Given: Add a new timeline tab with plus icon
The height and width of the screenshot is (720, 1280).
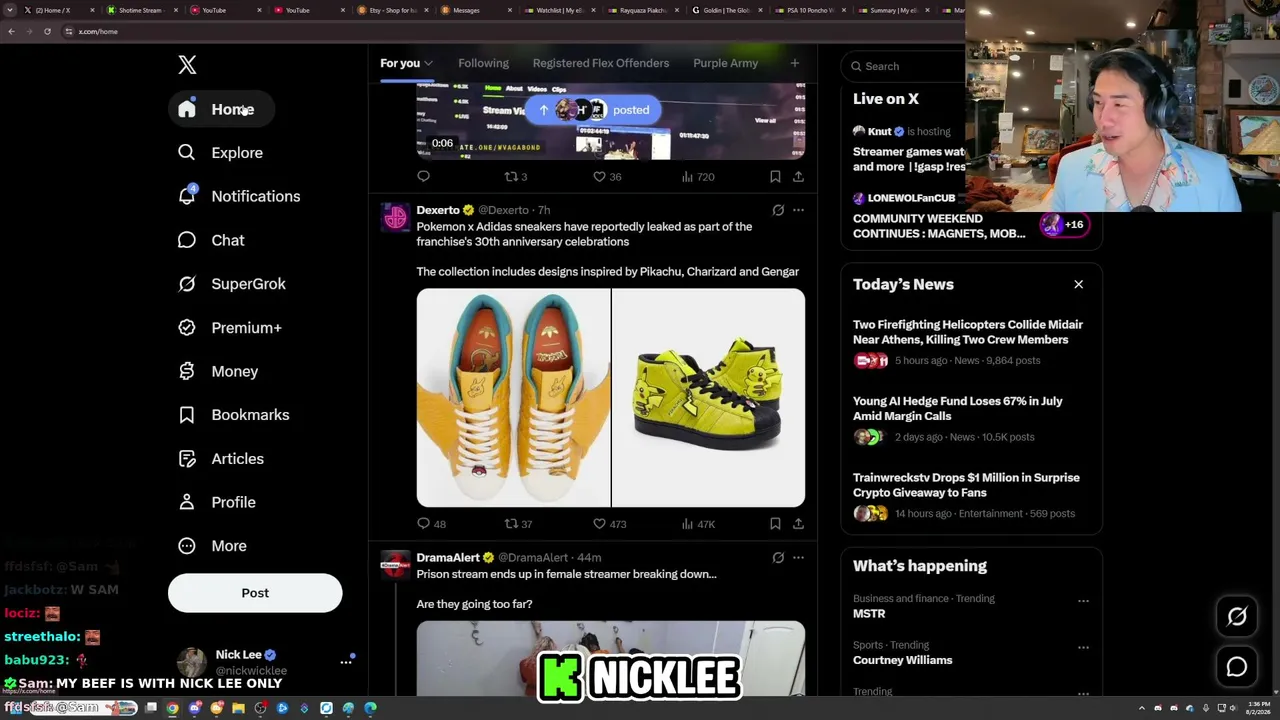Looking at the screenshot, I should [x=795, y=63].
